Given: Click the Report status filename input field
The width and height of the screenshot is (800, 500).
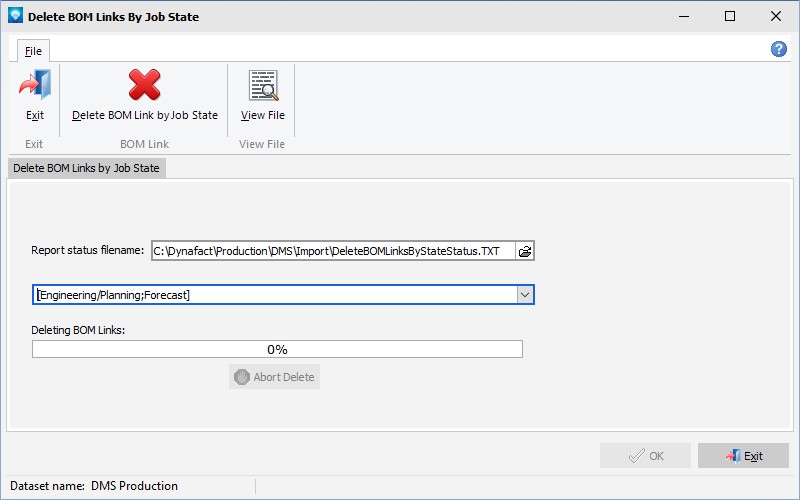Looking at the screenshot, I should point(334,251).
